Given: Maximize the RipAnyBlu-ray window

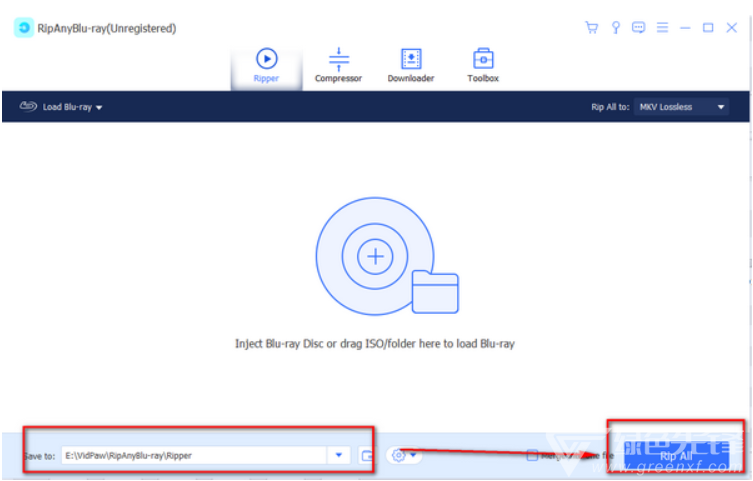Looking at the screenshot, I should click(708, 28).
